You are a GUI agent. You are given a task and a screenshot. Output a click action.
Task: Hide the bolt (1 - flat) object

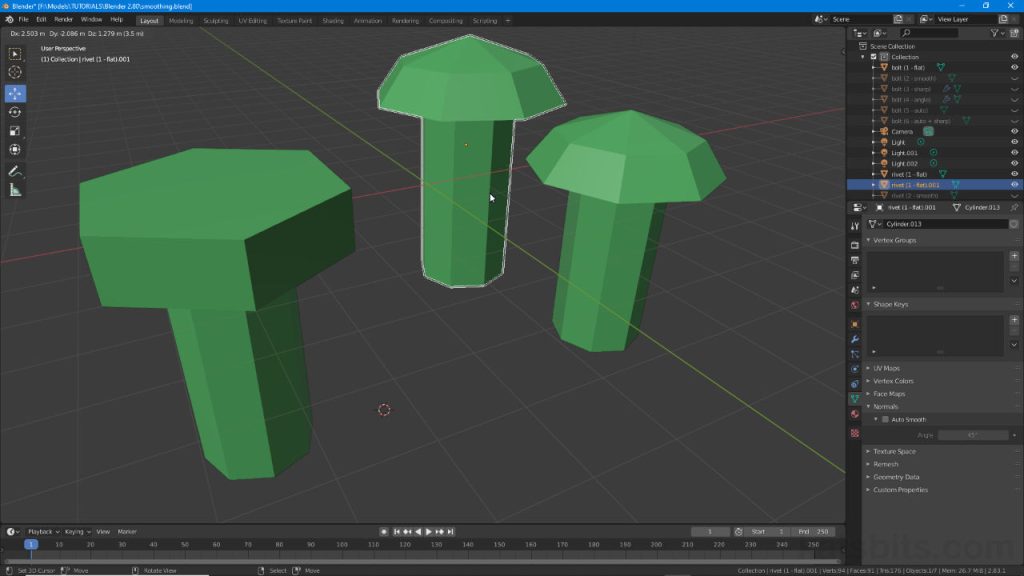[1015, 66]
